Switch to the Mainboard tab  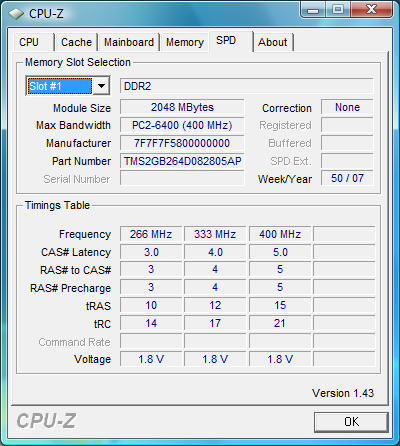point(129,42)
